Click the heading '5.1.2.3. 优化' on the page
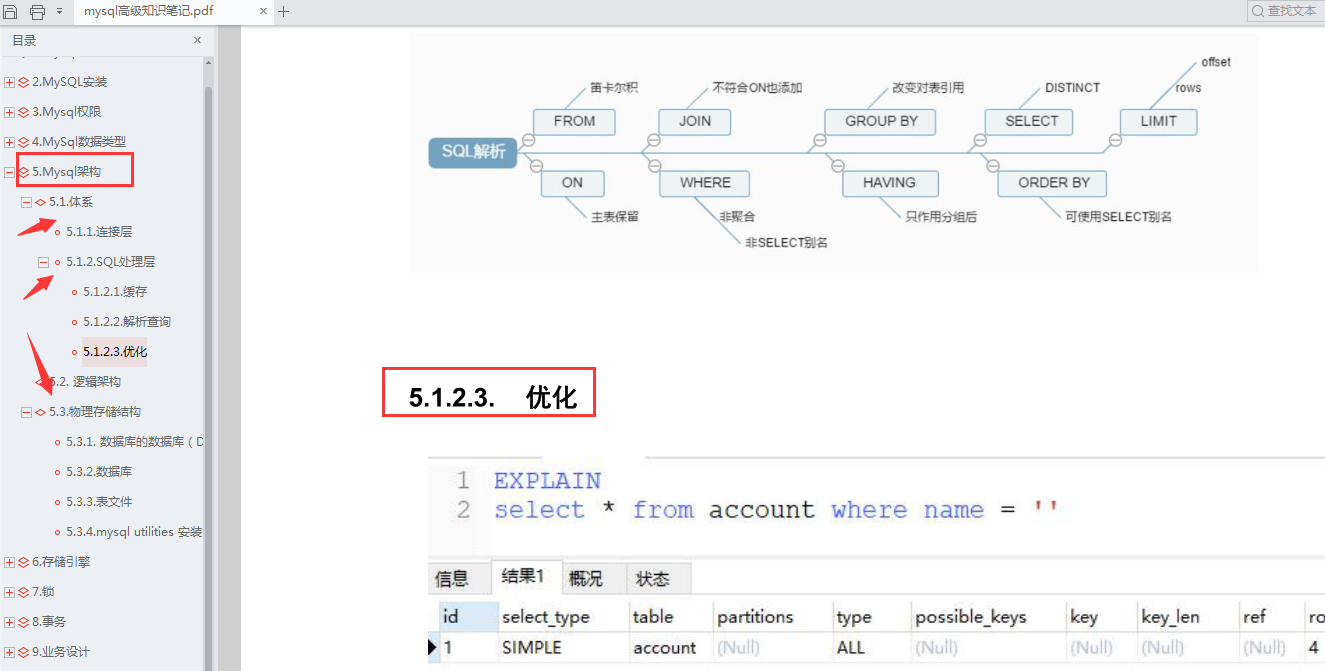Image resolution: width=1325 pixels, height=671 pixels. pyautogui.click(x=493, y=397)
